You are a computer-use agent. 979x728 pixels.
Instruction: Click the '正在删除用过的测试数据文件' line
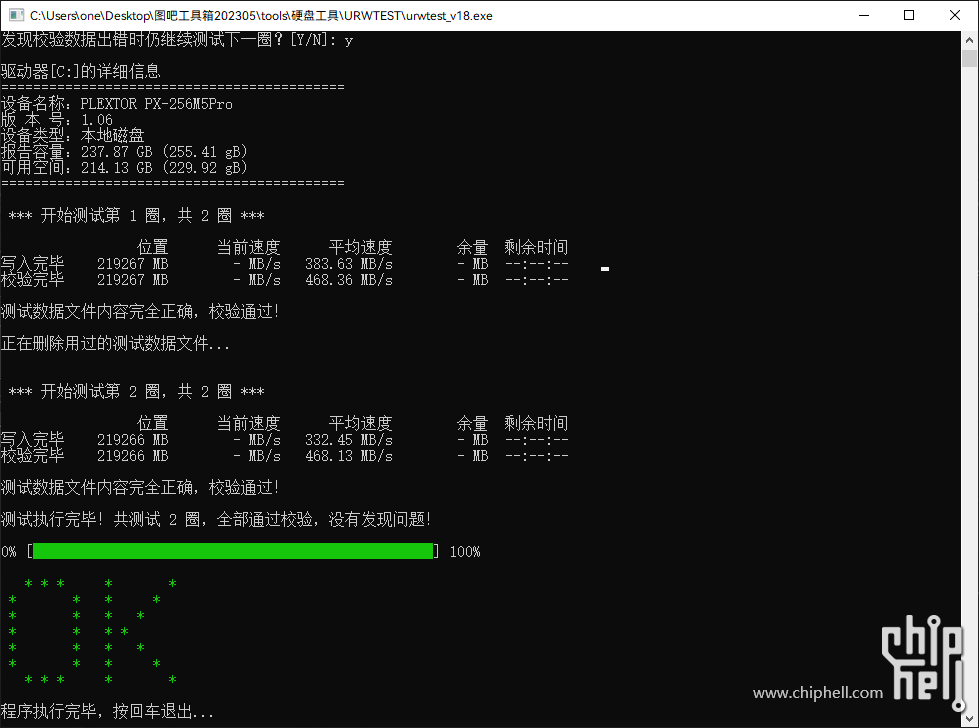tap(116, 343)
